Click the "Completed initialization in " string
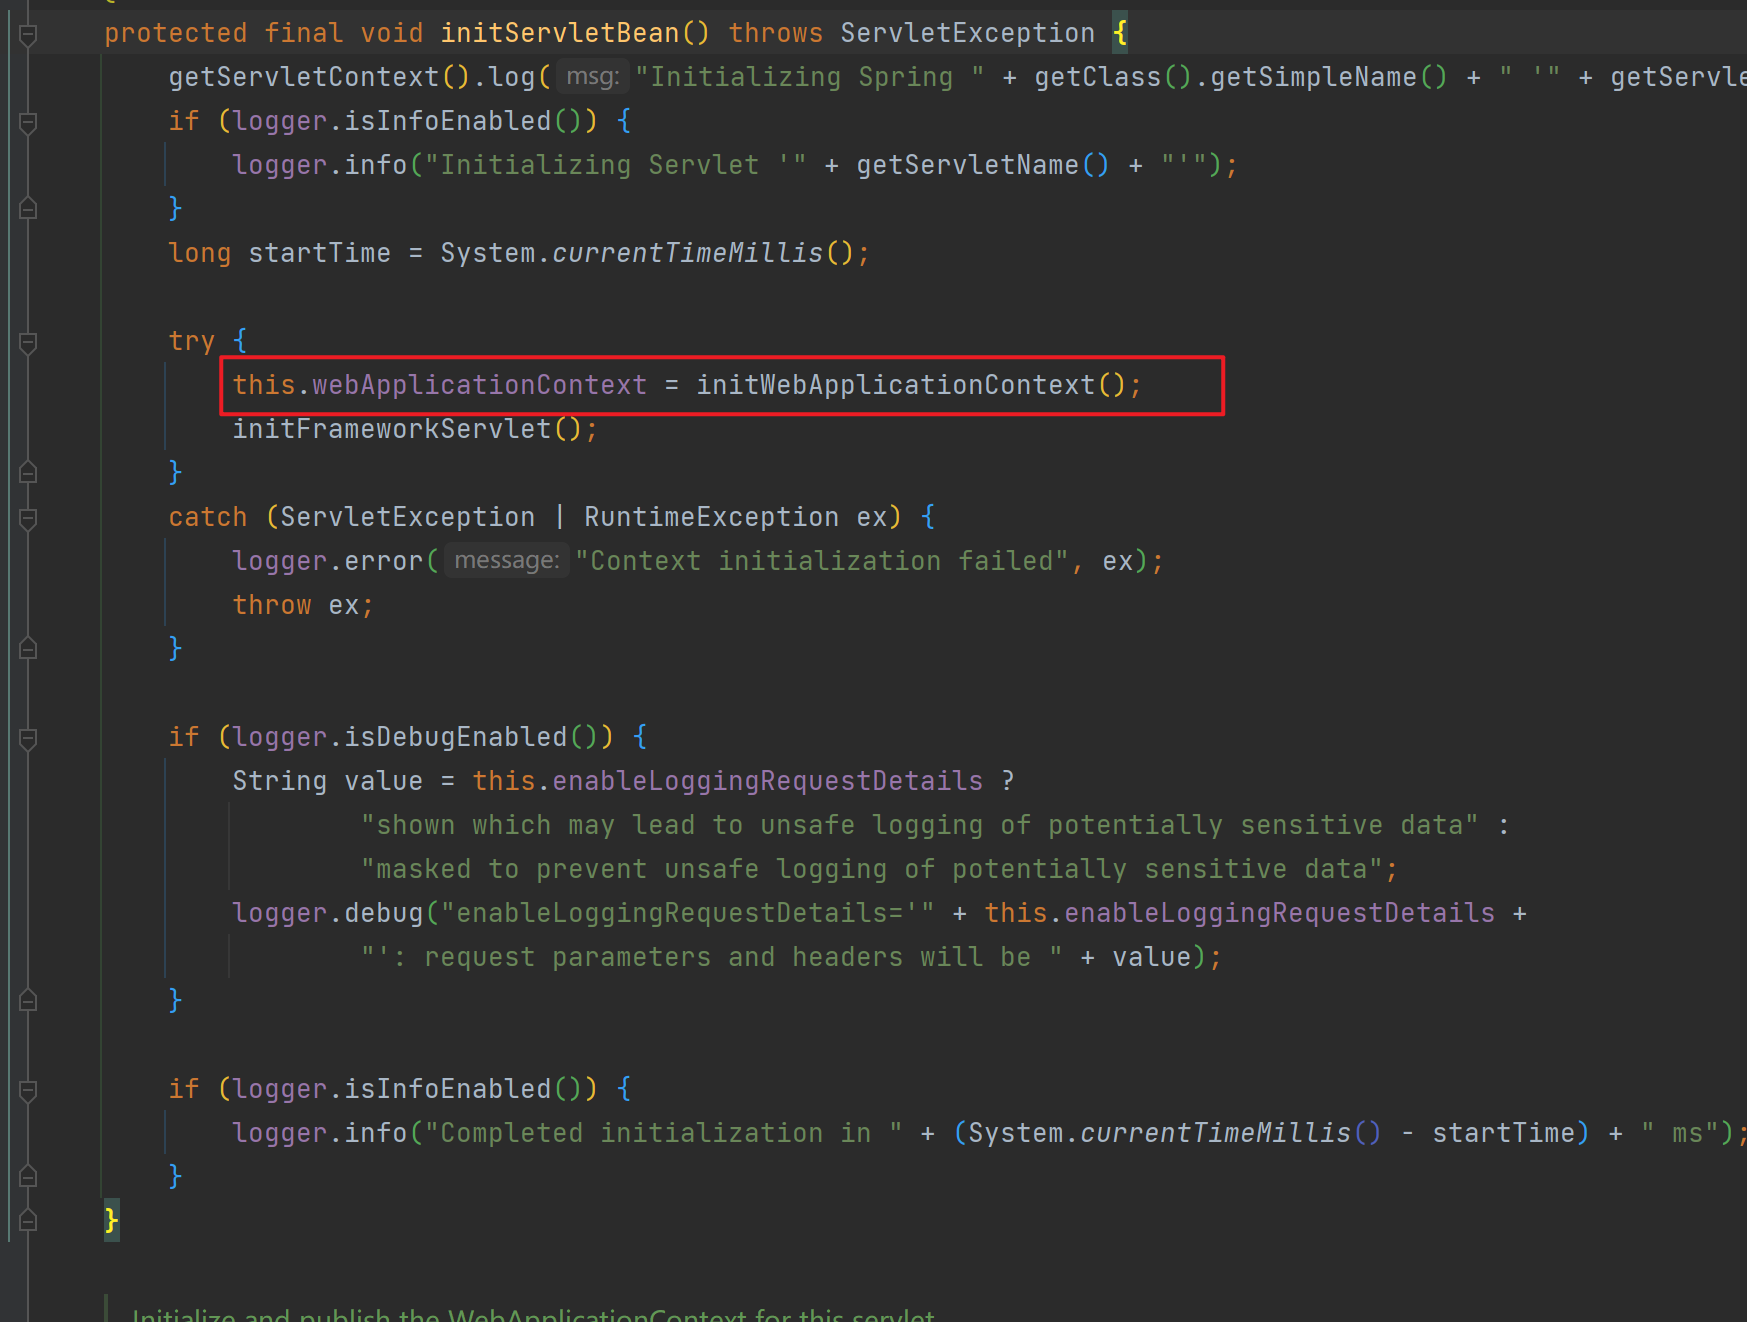This screenshot has height=1322, width=1747. coord(663,1133)
